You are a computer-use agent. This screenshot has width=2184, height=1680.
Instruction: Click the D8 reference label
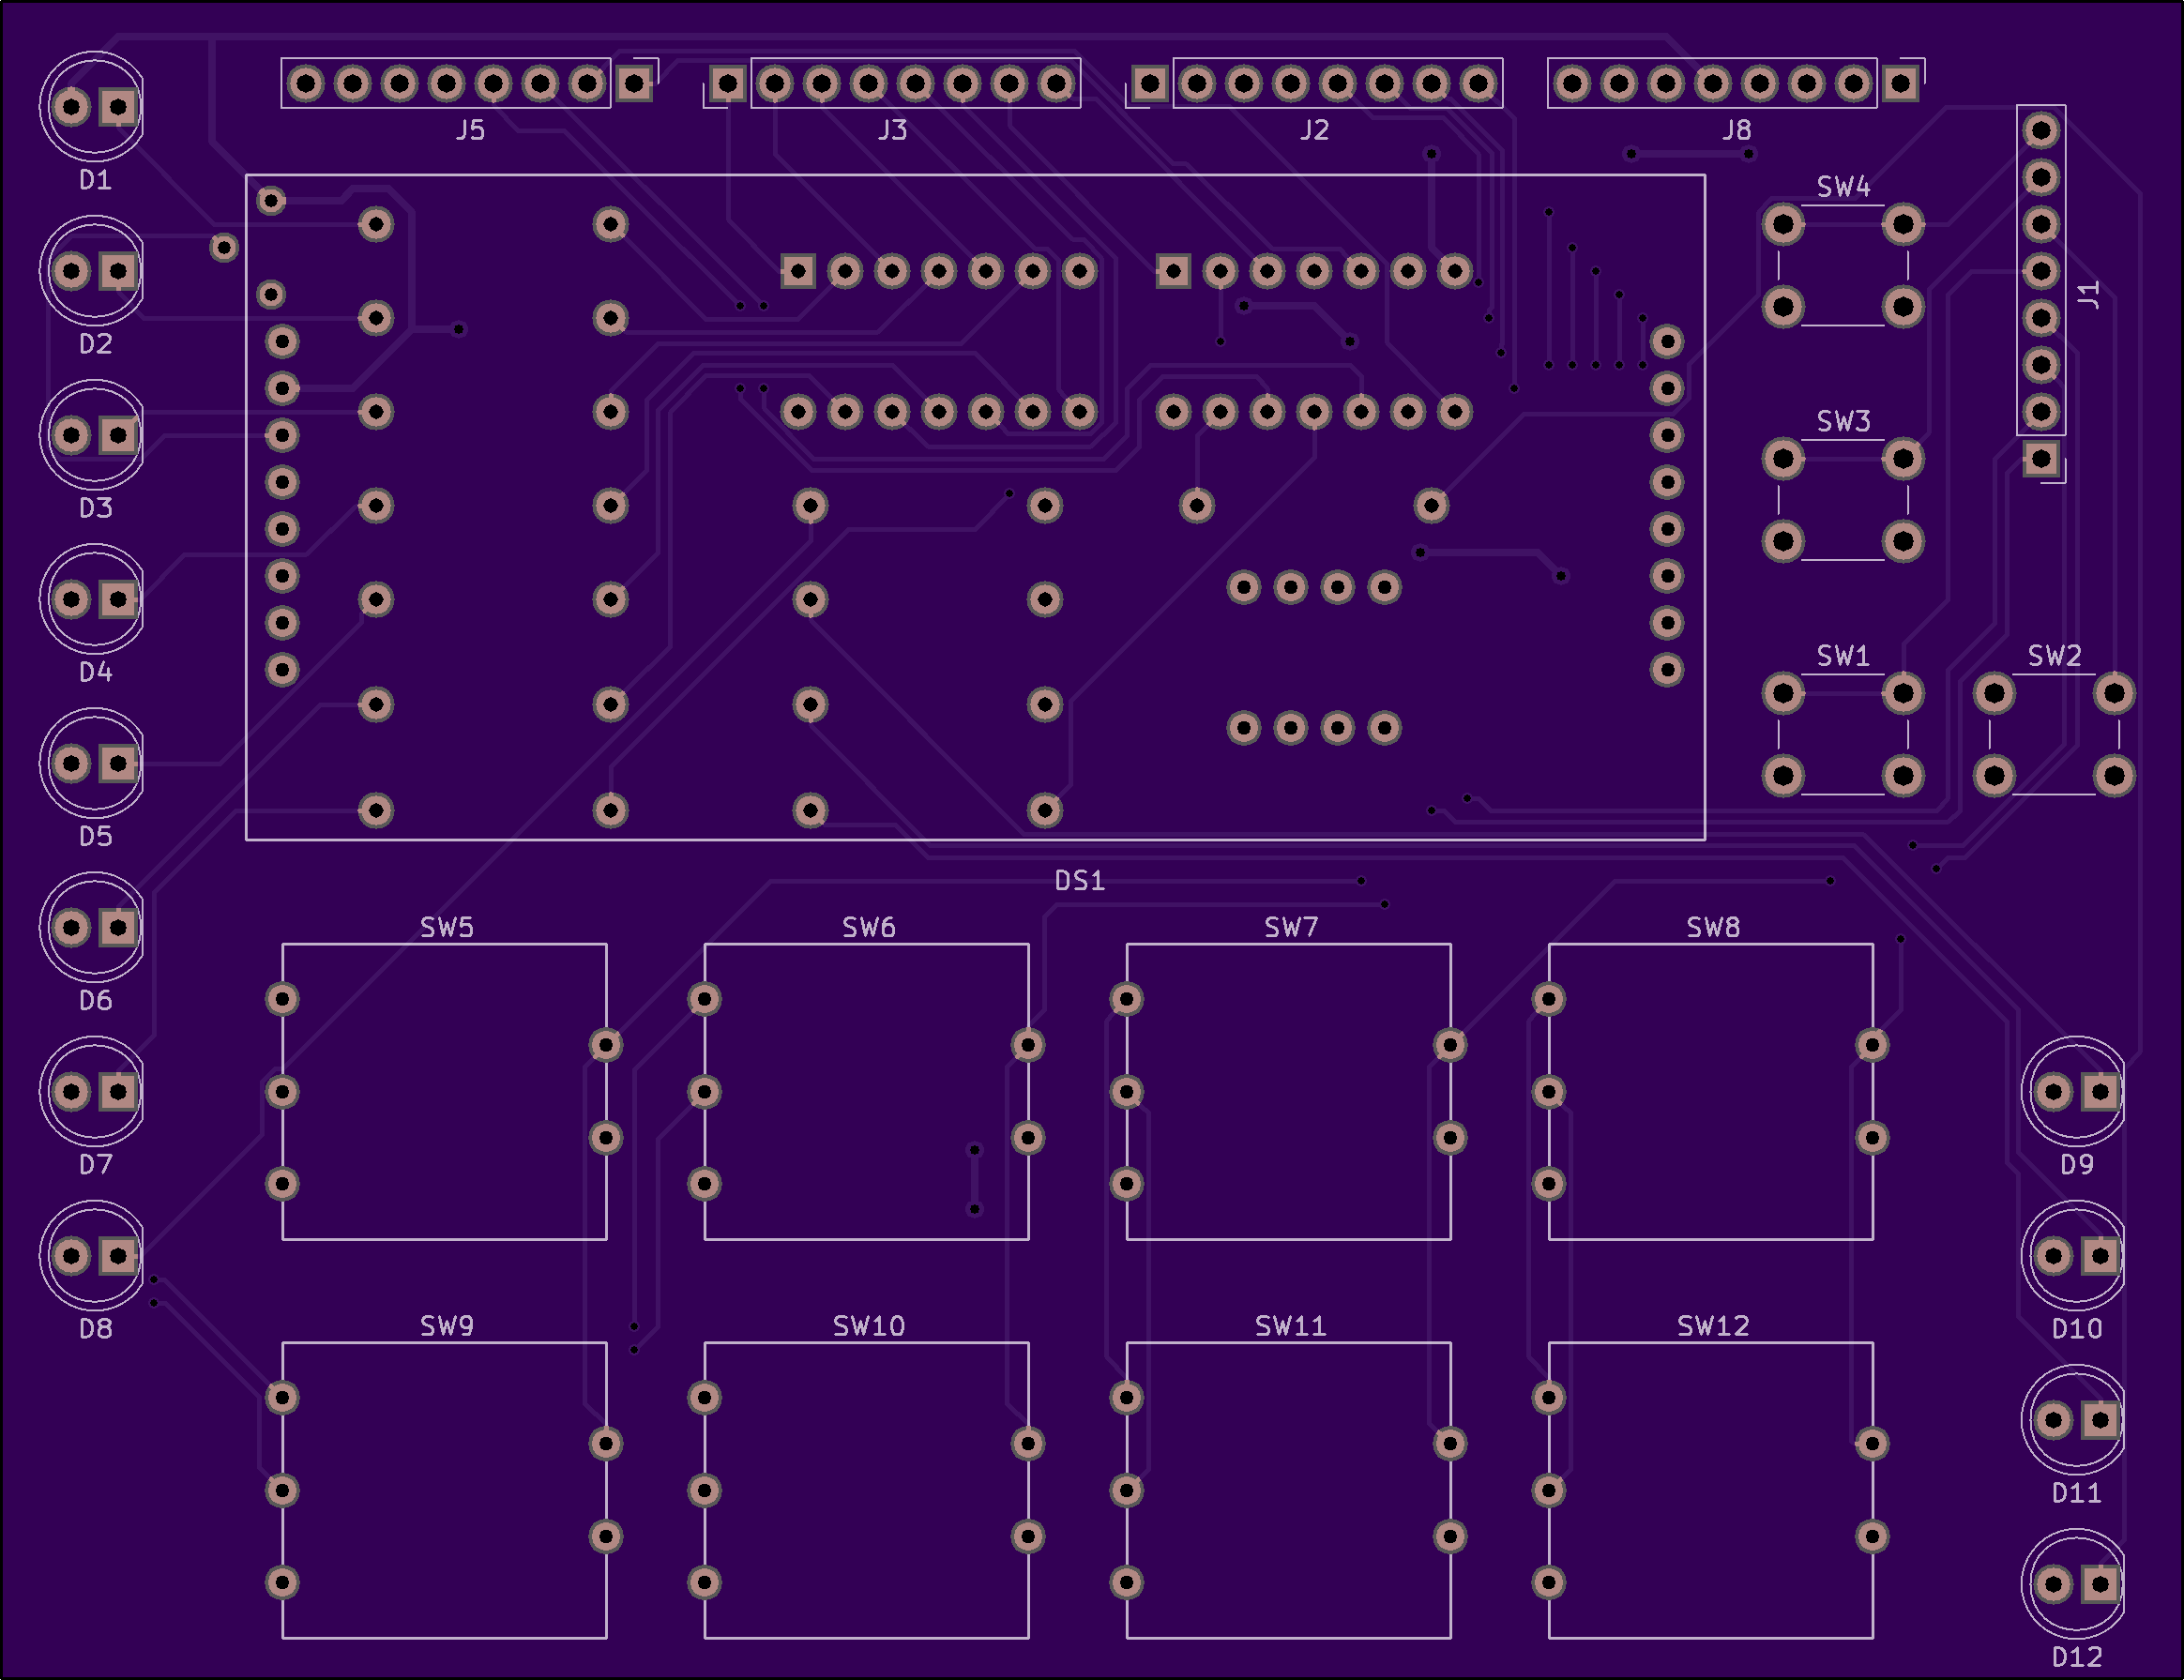[95, 1328]
